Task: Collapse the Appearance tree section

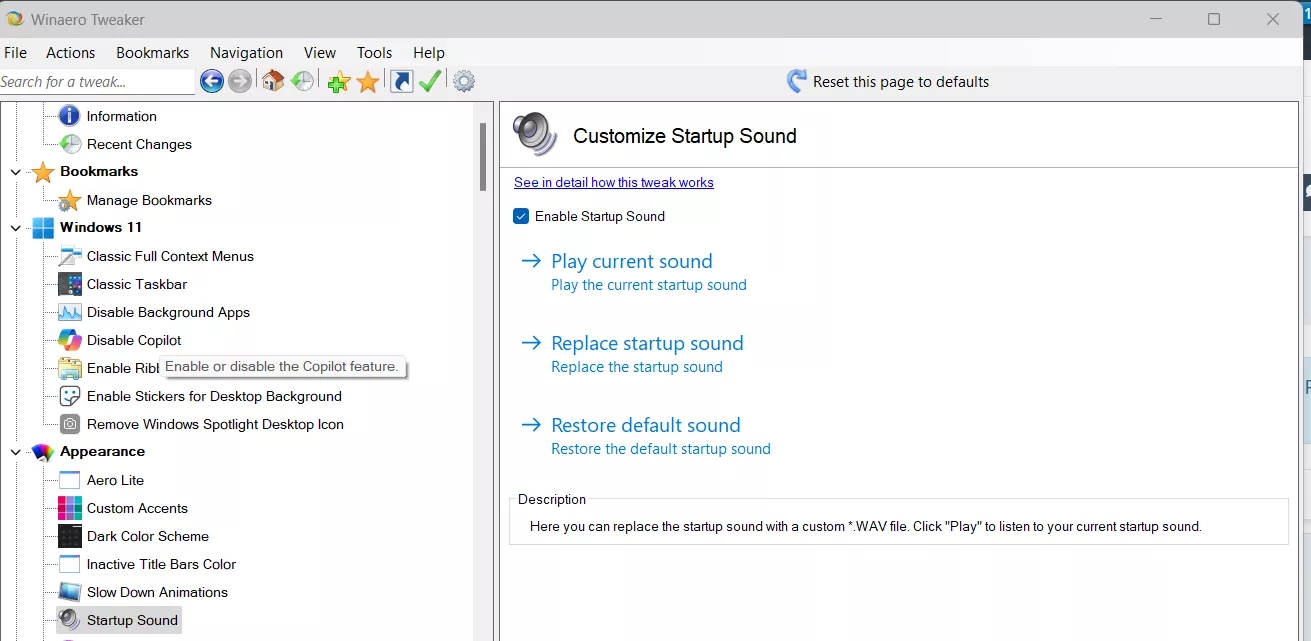Action: [x=15, y=452]
